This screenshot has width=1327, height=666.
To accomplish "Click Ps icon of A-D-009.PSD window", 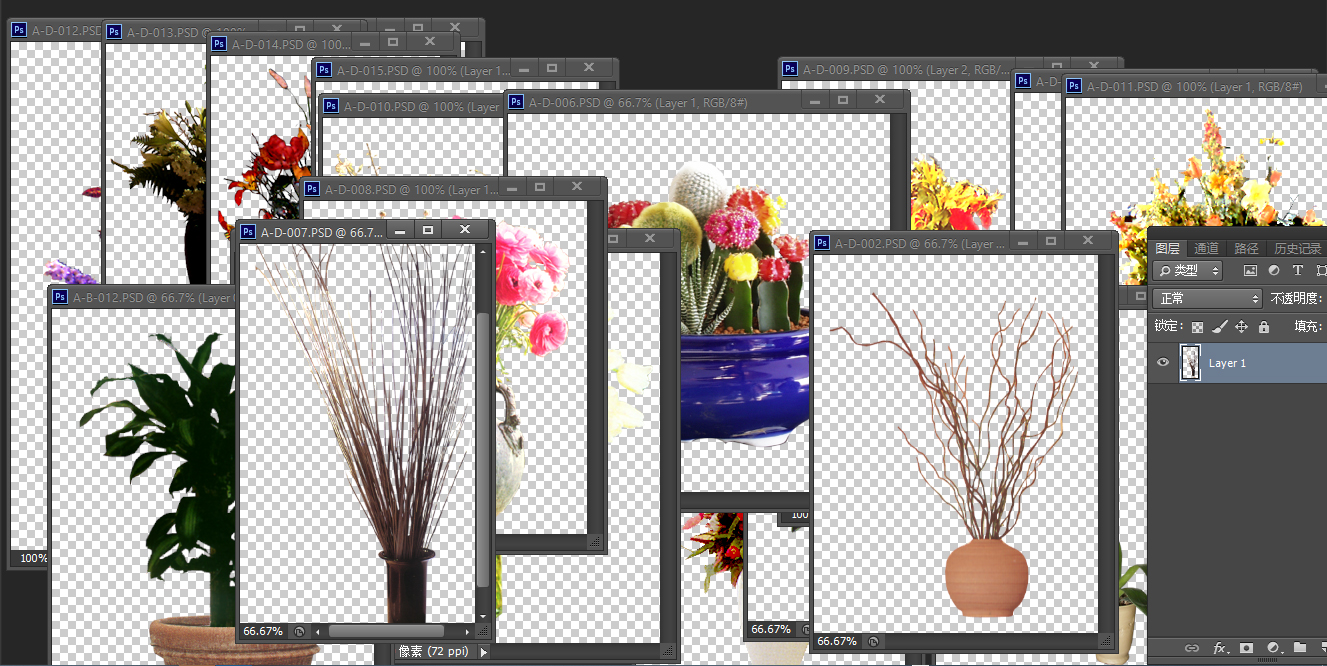I will (790, 69).
